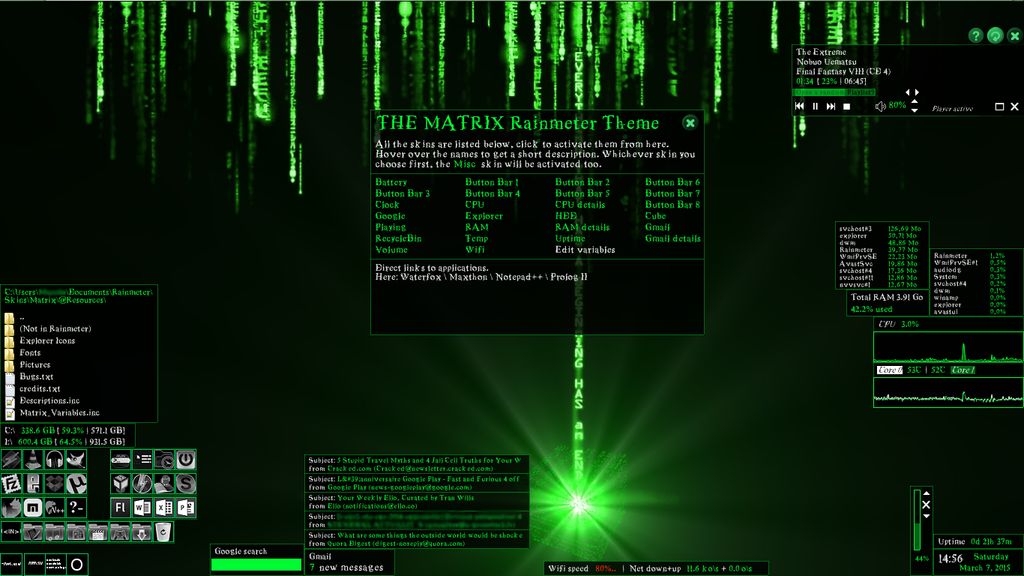Decrease player volume with down arrow
The width and height of the screenshot is (1024, 576).
pyautogui.click(x=914, y=110)
